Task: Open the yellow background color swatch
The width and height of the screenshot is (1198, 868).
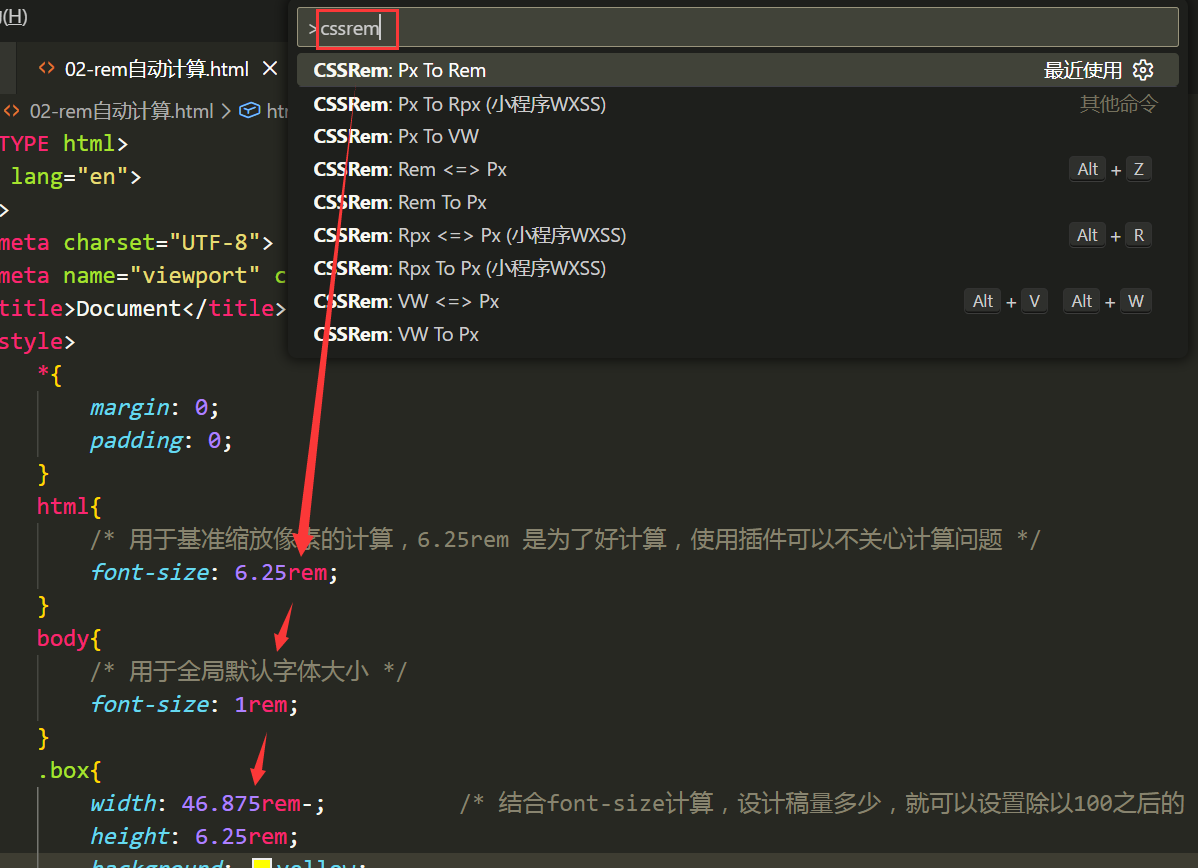Action: point(262,864)
